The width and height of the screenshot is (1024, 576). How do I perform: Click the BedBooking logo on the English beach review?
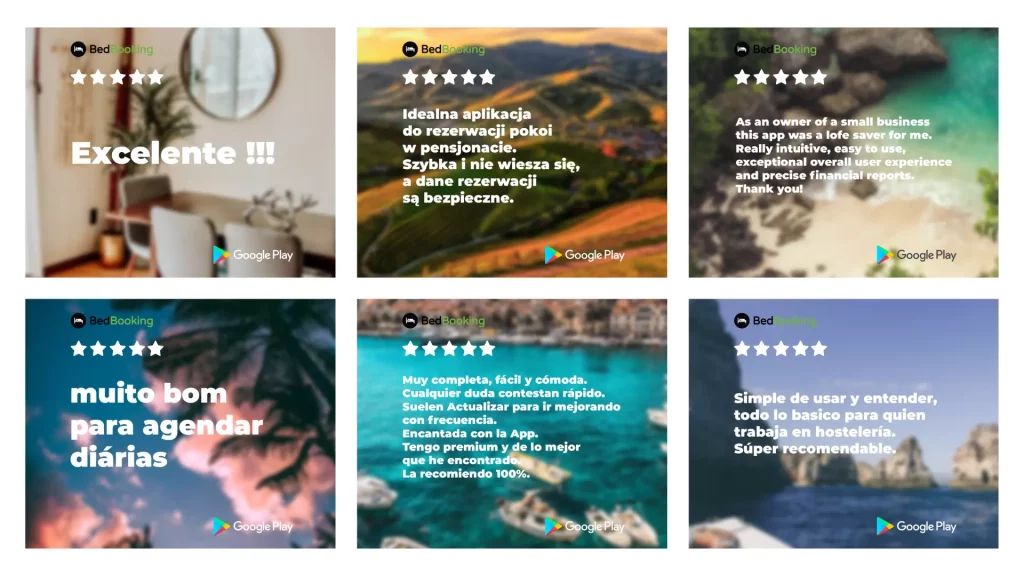click(775, 49)
